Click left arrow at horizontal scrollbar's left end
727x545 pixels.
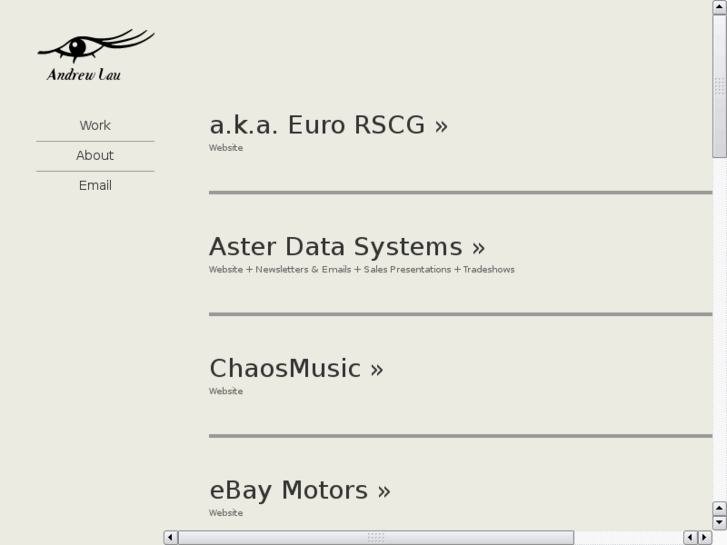click(x=170, y=537)
